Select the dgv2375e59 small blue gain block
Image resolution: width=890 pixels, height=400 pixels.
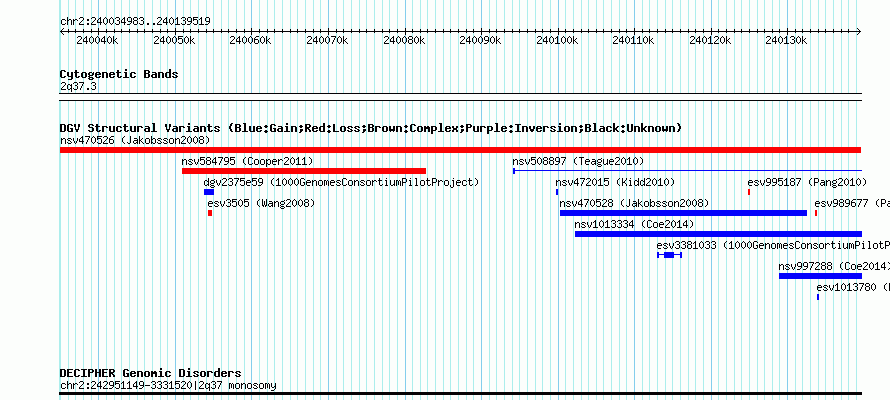coord(209,192)
